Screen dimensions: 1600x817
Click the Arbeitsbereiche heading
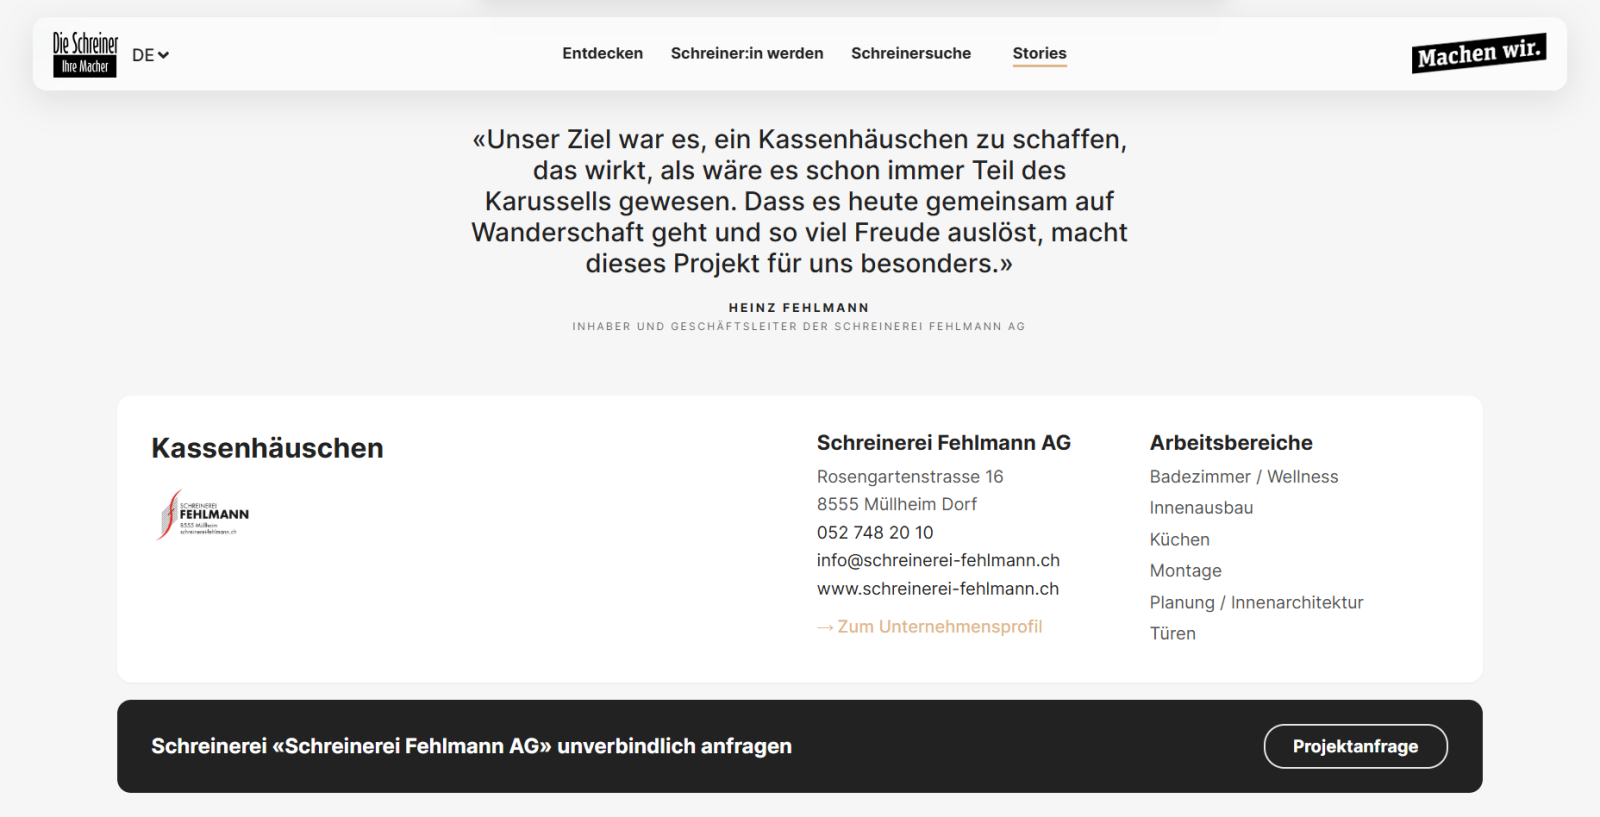(1231, 442)
